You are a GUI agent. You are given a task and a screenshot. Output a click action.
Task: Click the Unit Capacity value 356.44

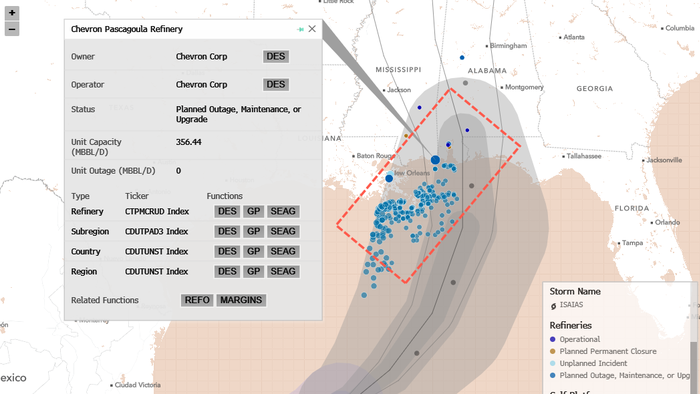(x=188, y=142)
